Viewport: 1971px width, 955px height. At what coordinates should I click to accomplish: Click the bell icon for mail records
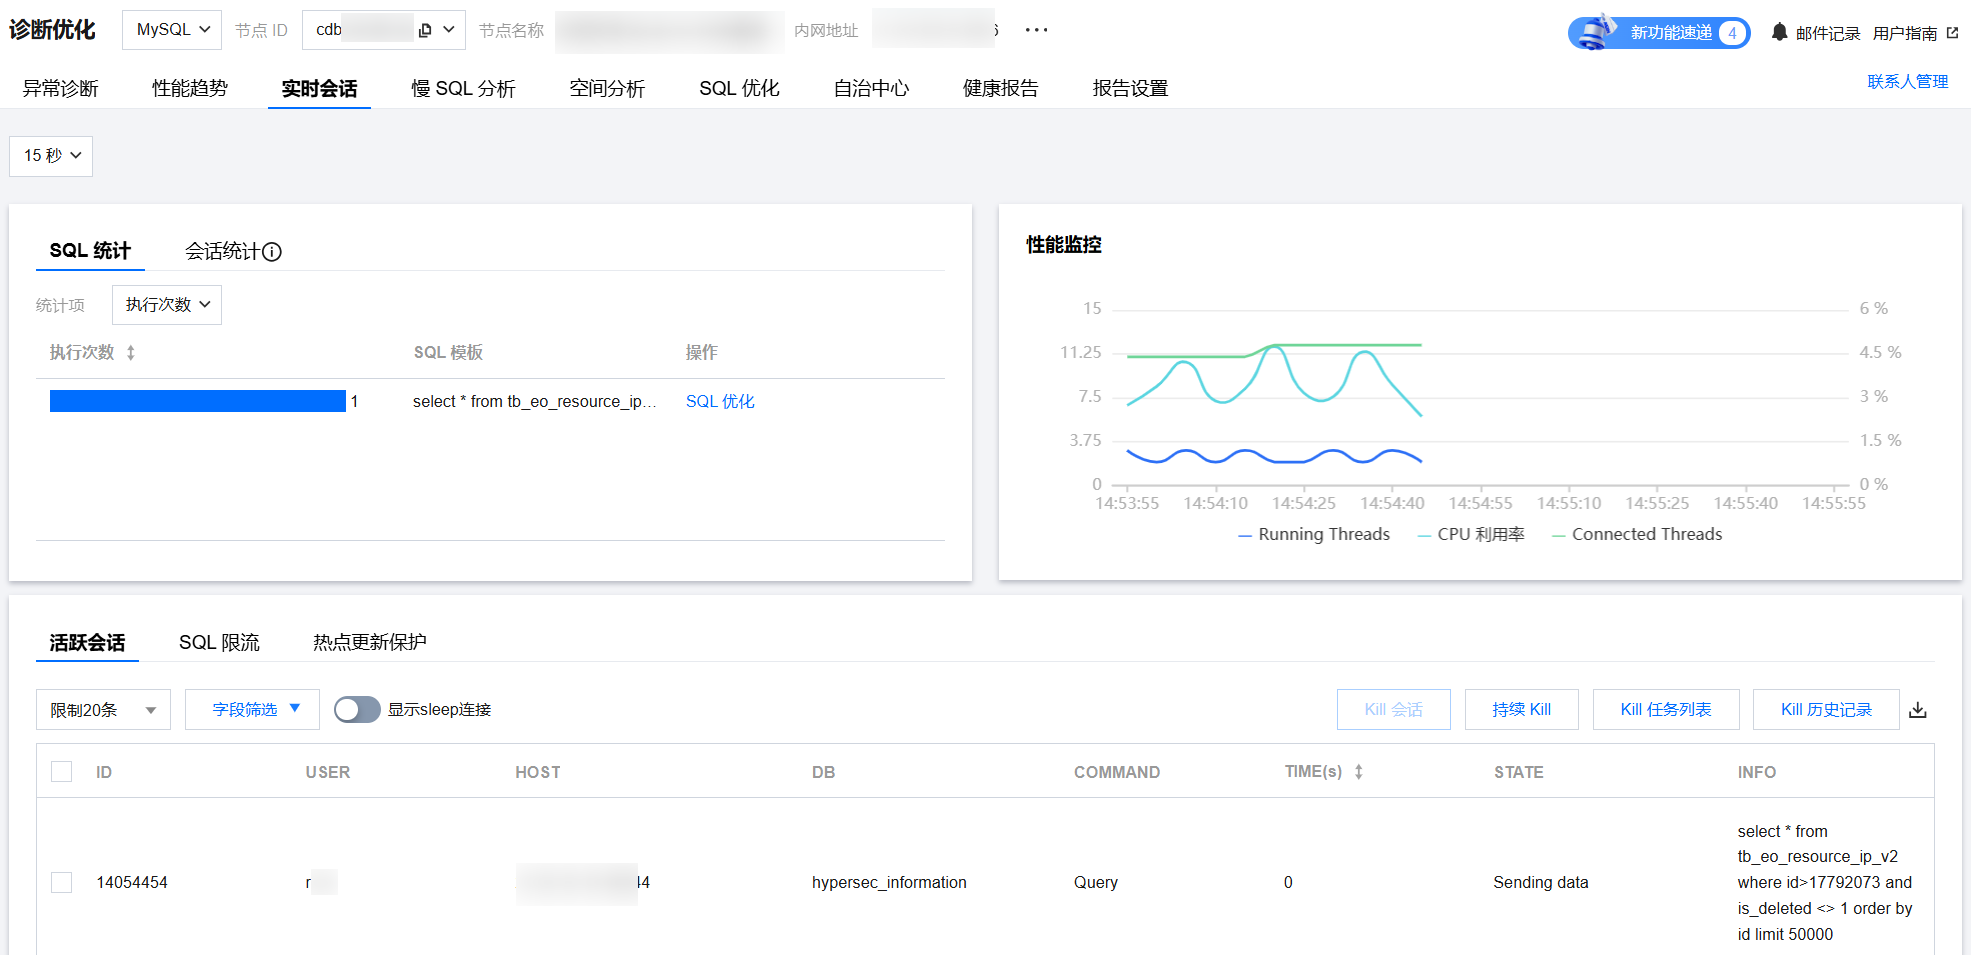1779,32
